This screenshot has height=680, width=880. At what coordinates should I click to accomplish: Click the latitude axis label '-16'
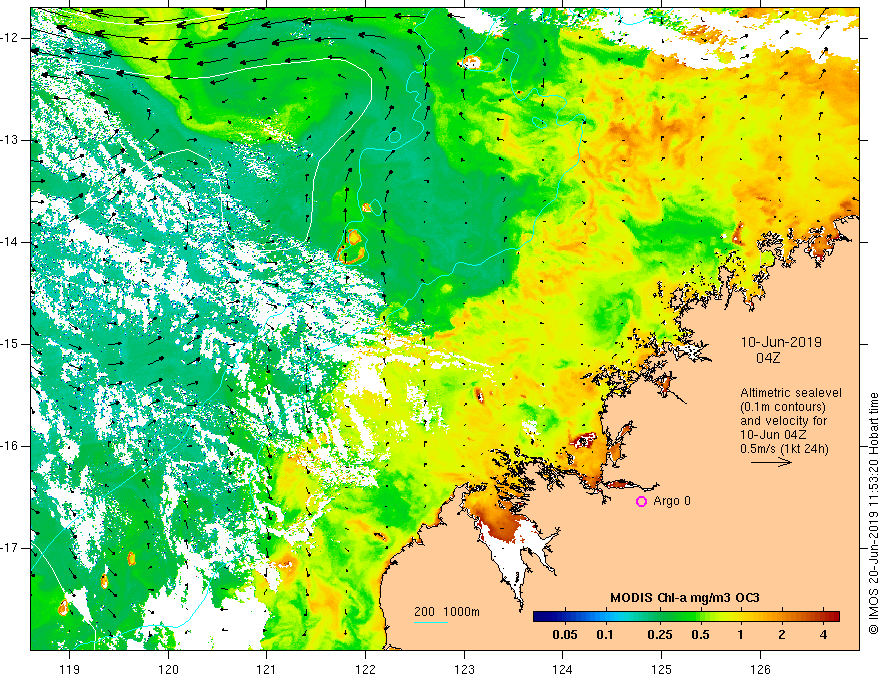click(x=11, y=446)
